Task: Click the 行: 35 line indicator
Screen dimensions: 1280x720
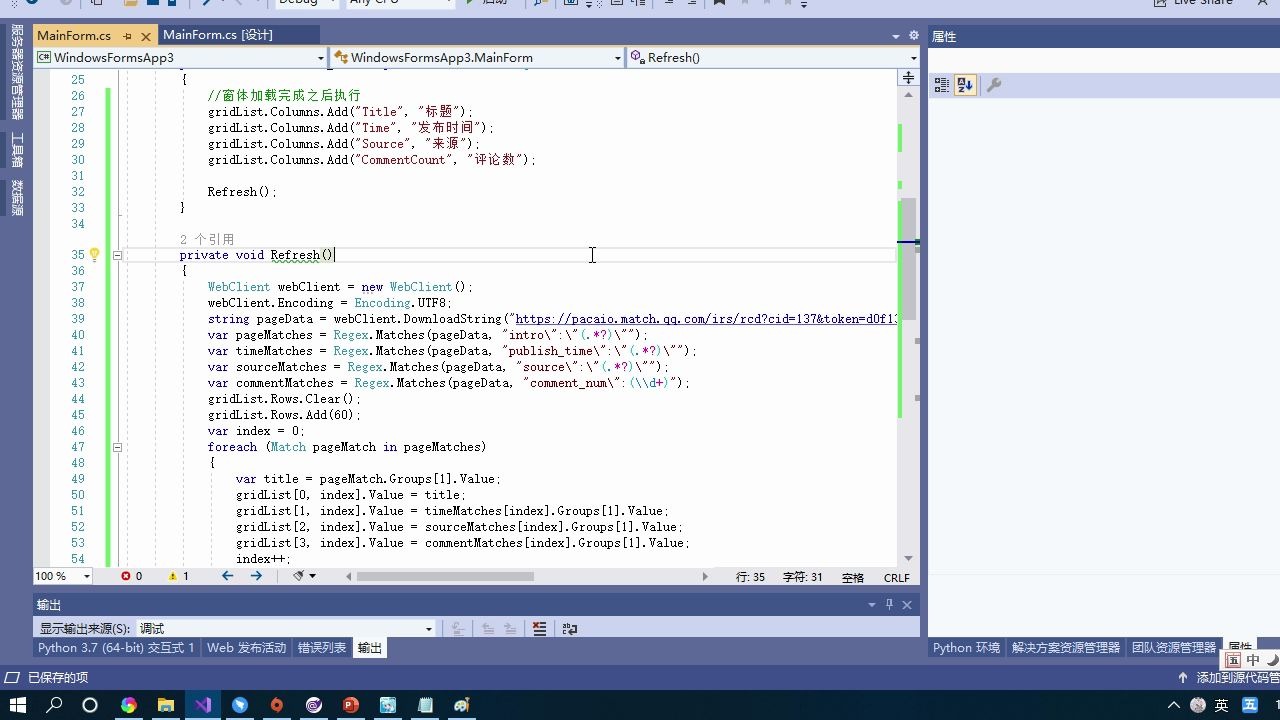Action: tap(750, 577)
